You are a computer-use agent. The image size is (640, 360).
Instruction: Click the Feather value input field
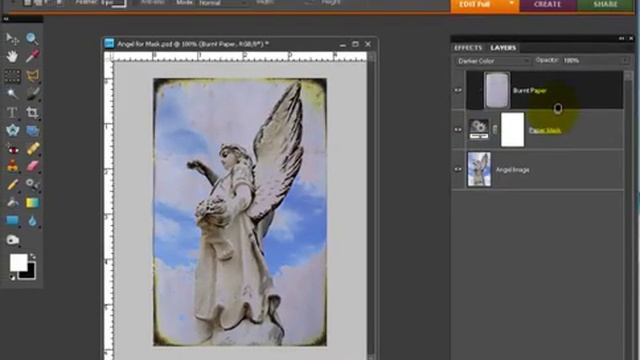click(x=113, y=3)
